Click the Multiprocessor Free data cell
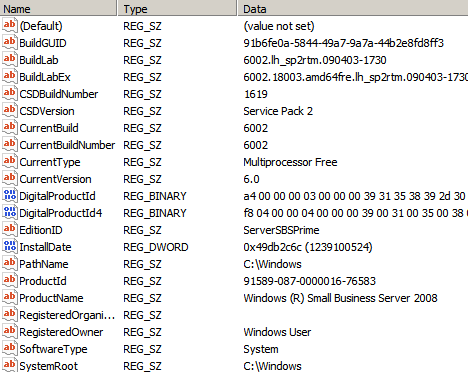This screenshot has height=372, width=468. click(290, 162)
